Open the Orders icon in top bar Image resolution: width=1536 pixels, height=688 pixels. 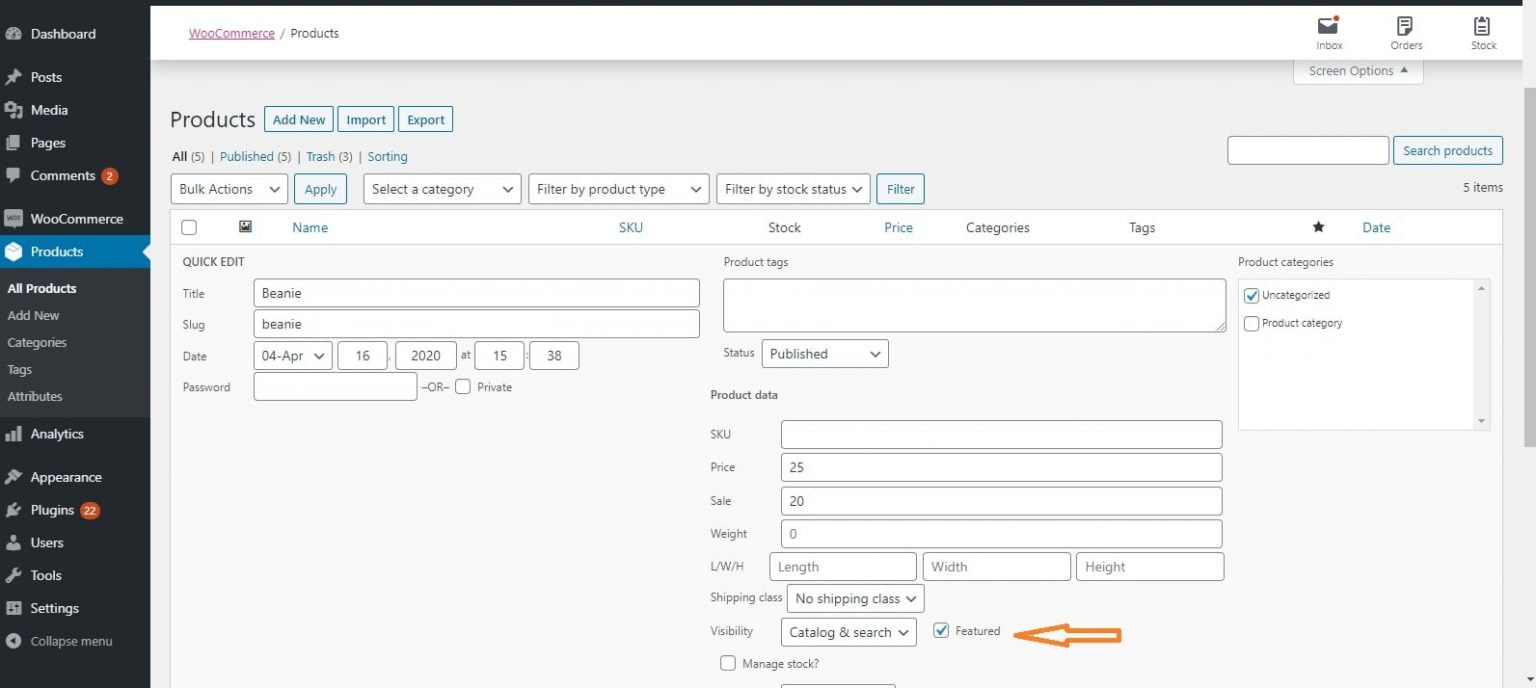pos(1405,27)
